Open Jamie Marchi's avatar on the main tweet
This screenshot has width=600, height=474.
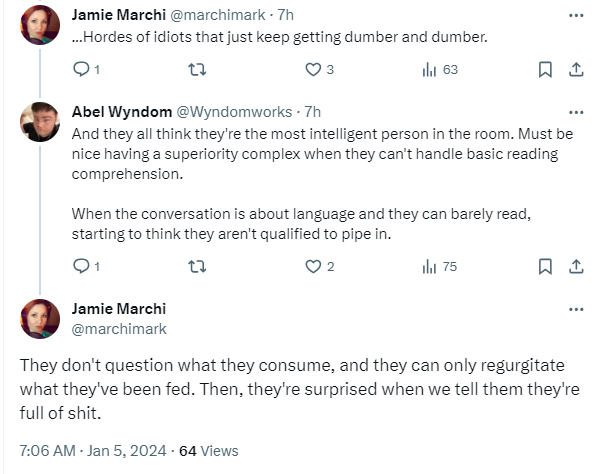[40, 318]
